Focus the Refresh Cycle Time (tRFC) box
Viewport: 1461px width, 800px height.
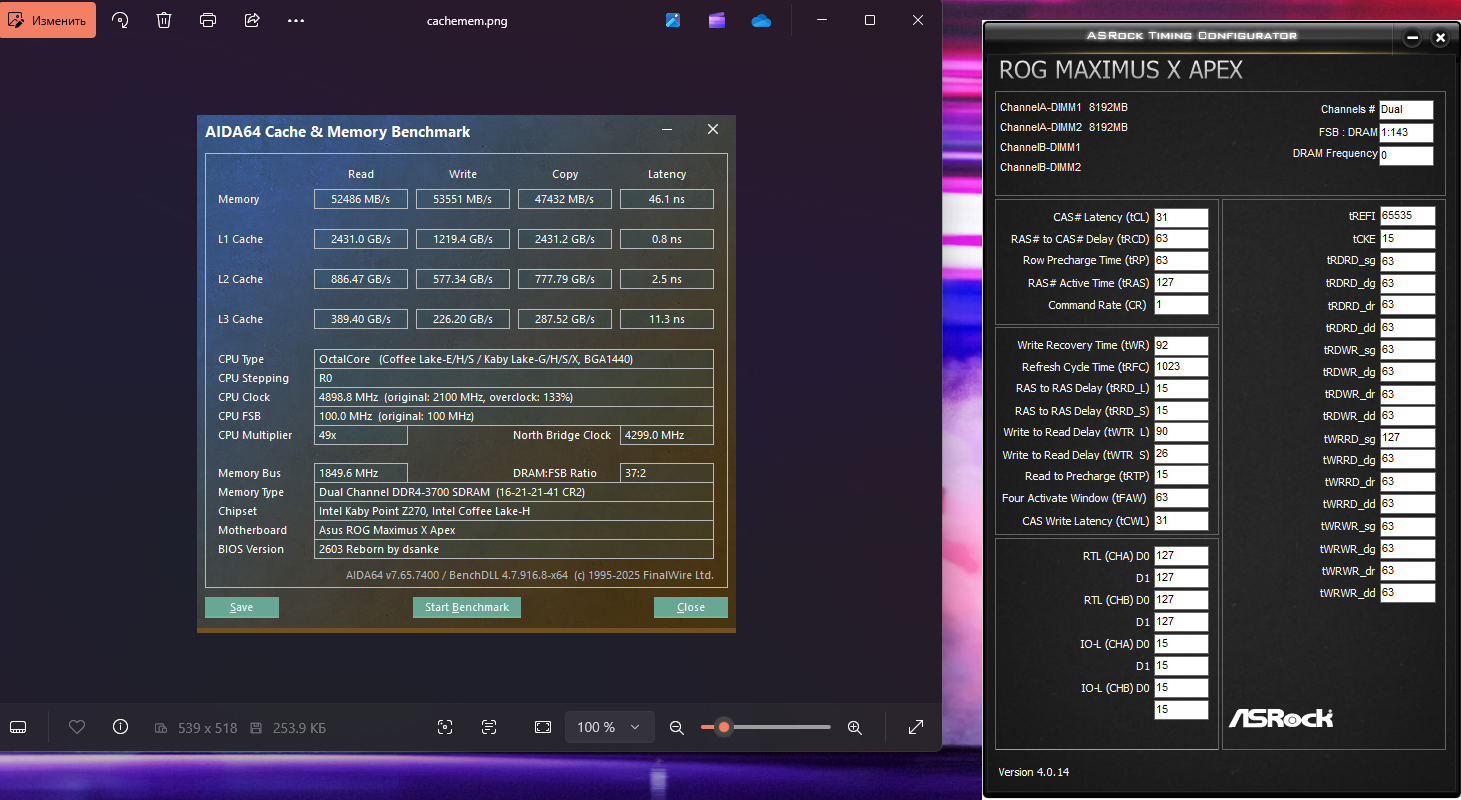click(1181, 367)
